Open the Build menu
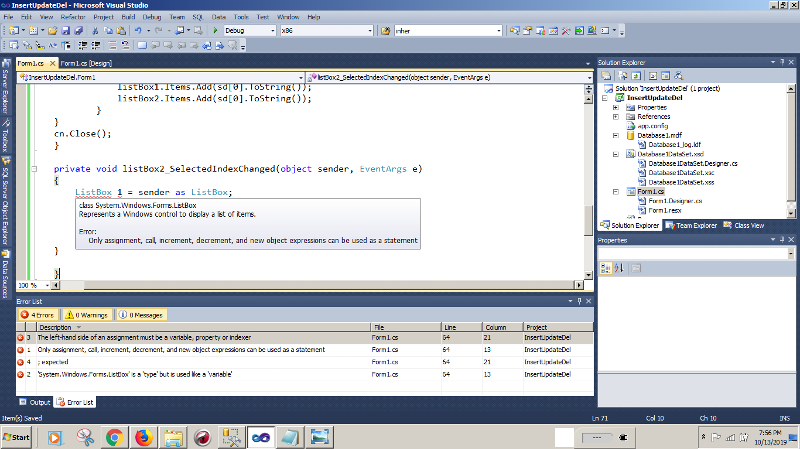Screen dimensions: 800x449 point(128,17)
